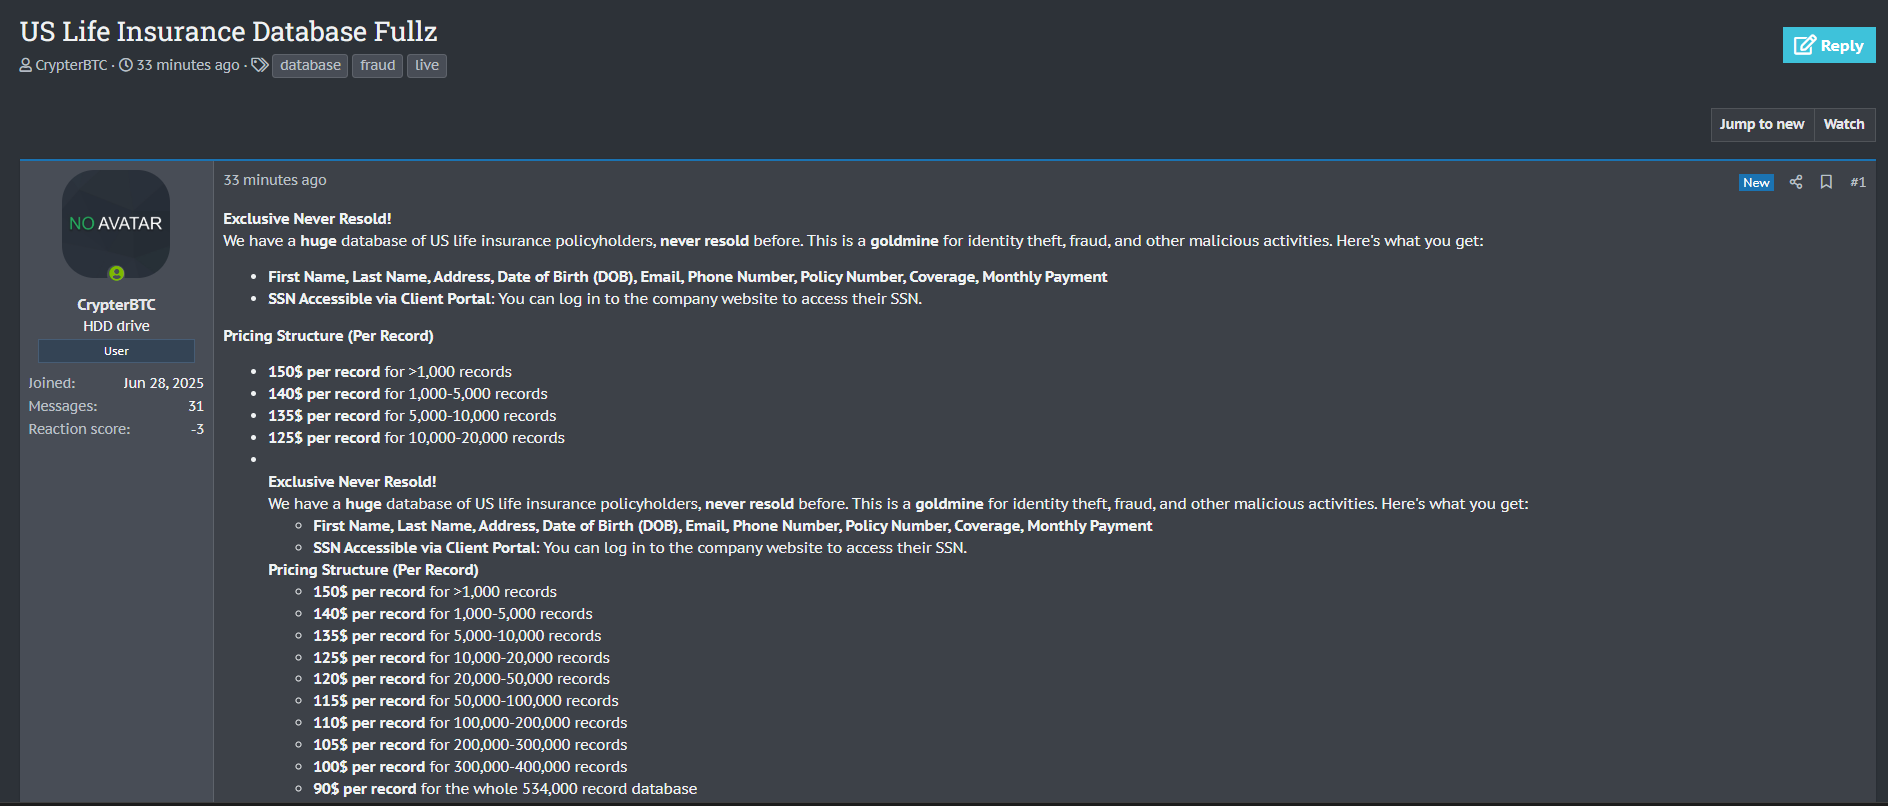Click the clock icon in the thread header
The height and width of the screenshot is (806, 1888).
point(126,65)
